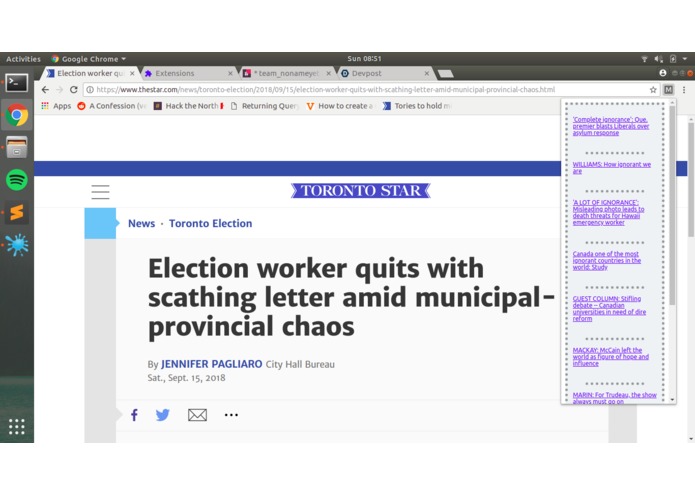
Task: Open Chrome three-dot menu
Action: [x=684, y=89]
